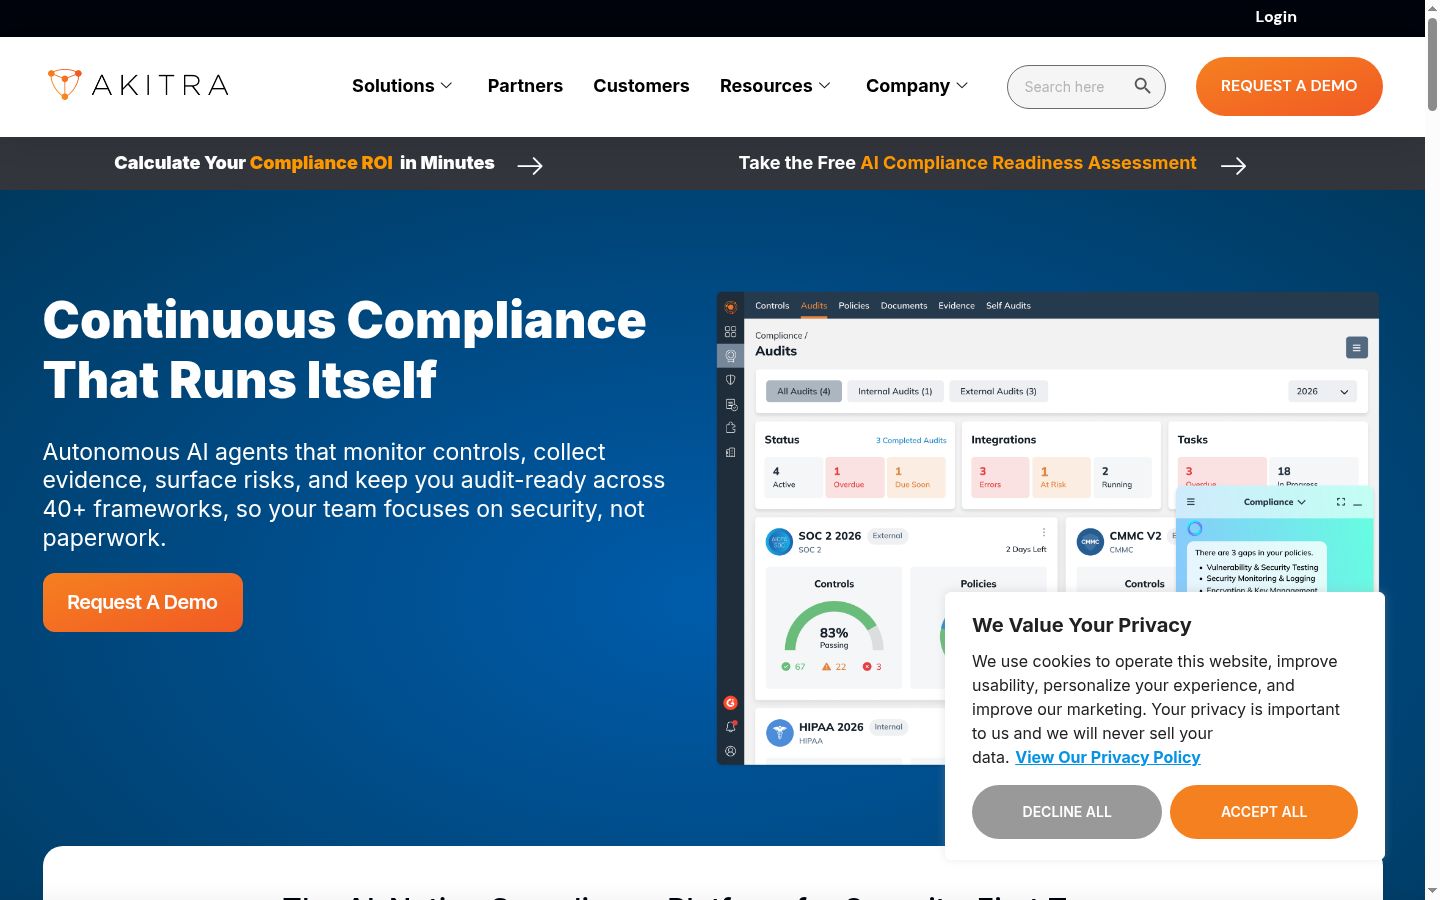Click the 3 Completed Audits link
This screenshot has height=900, width=1440.
(911, 440)
